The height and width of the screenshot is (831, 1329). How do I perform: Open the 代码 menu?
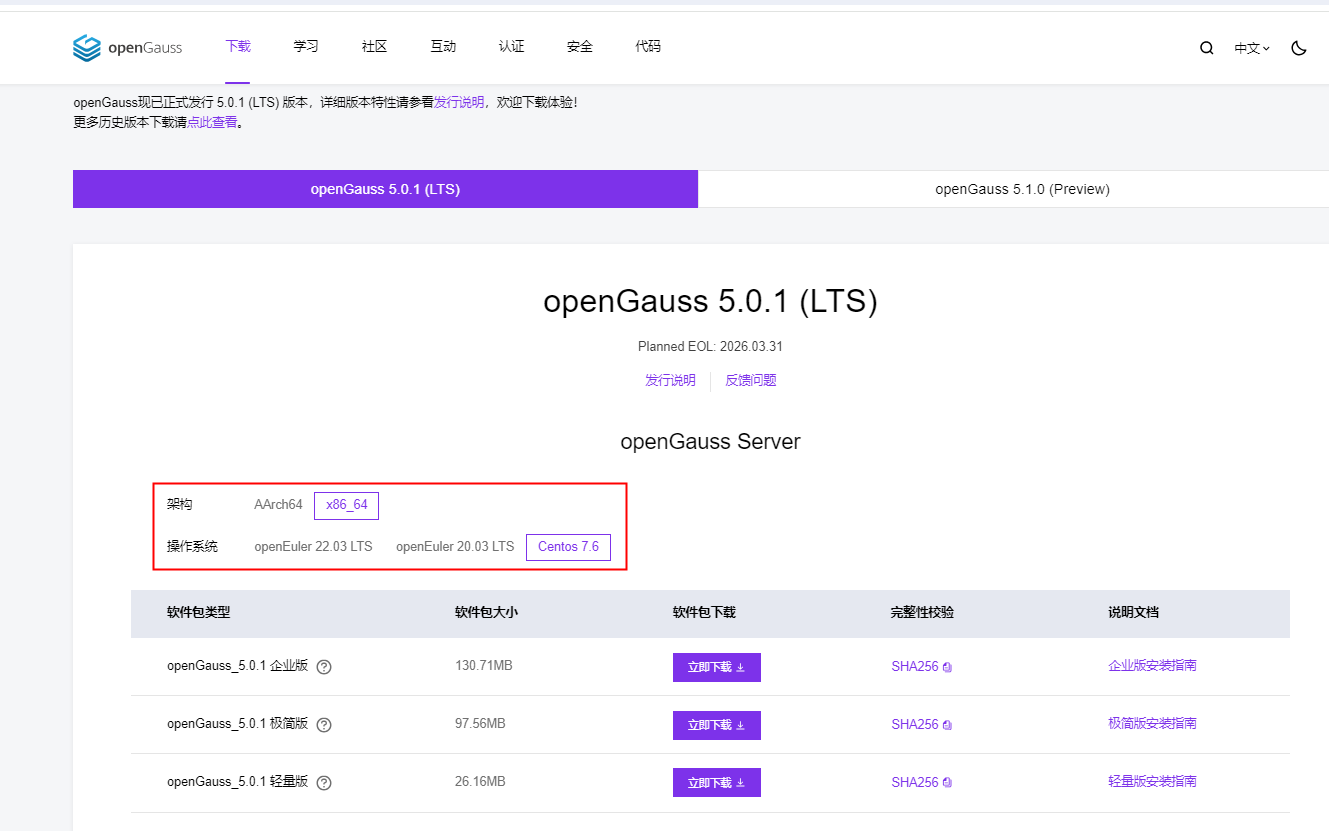[x=648, y=46]
